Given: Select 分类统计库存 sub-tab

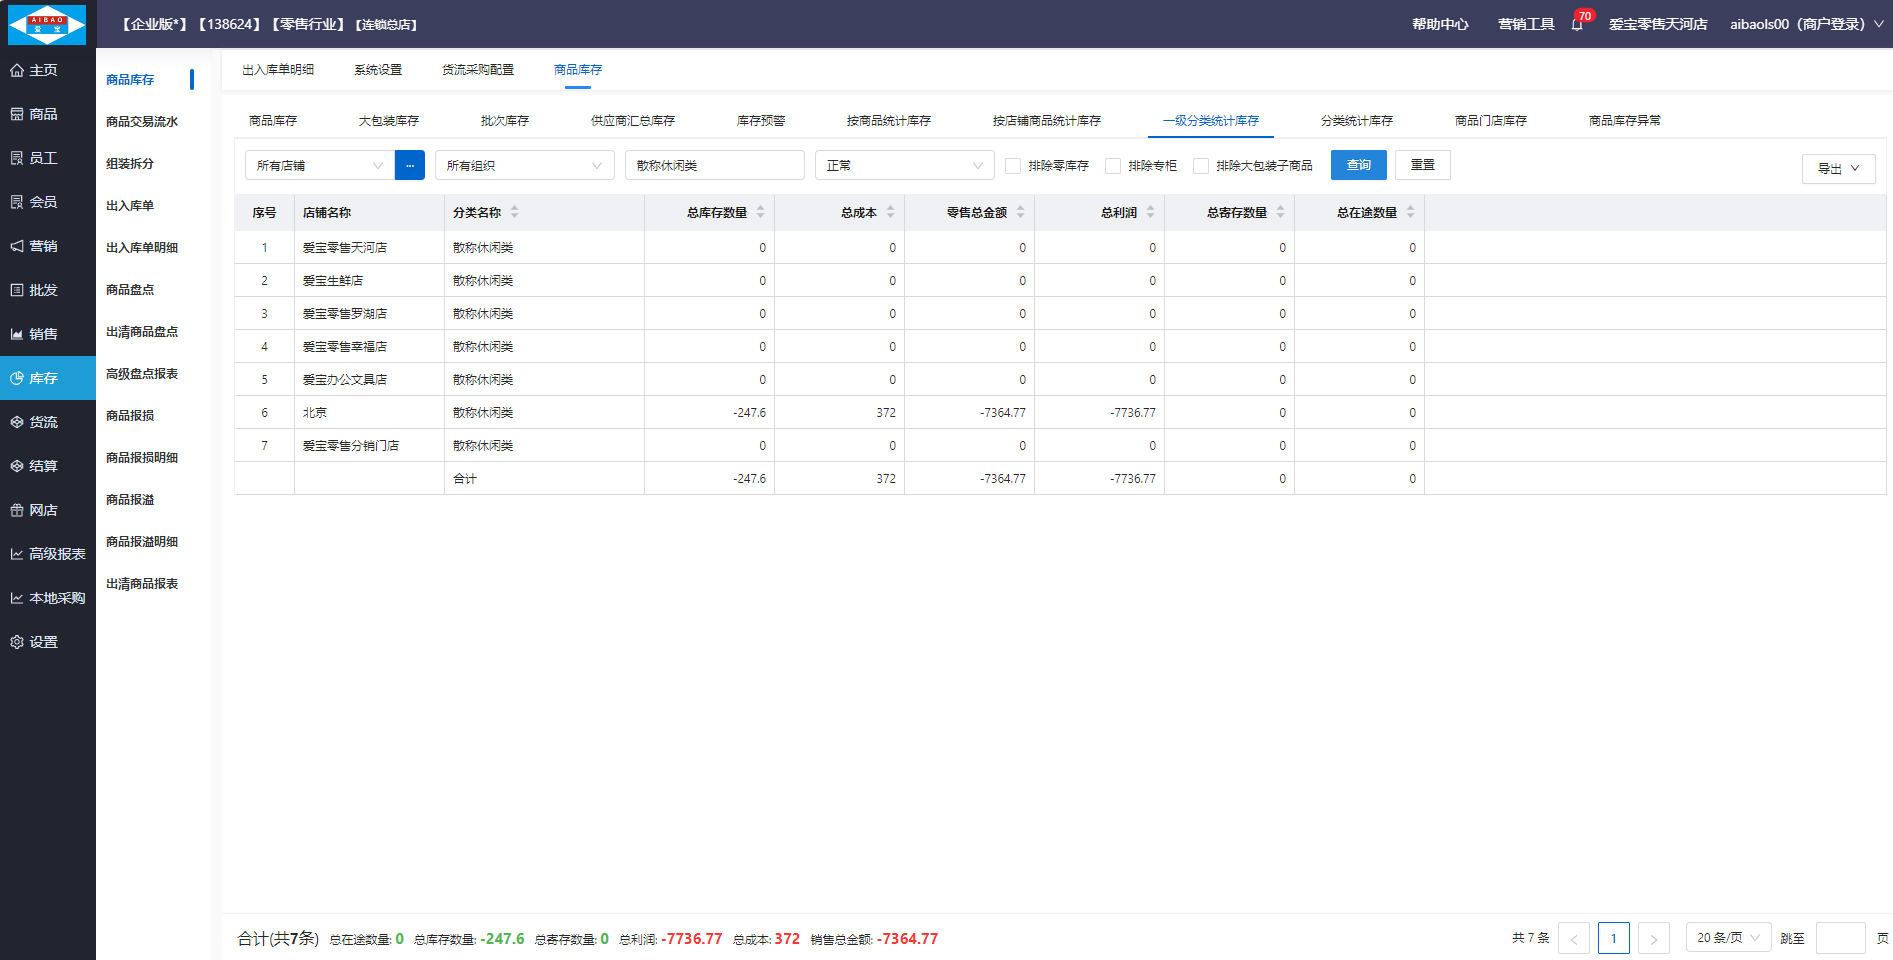Looking at the screenshot, I should click(x=1357, y=121).
